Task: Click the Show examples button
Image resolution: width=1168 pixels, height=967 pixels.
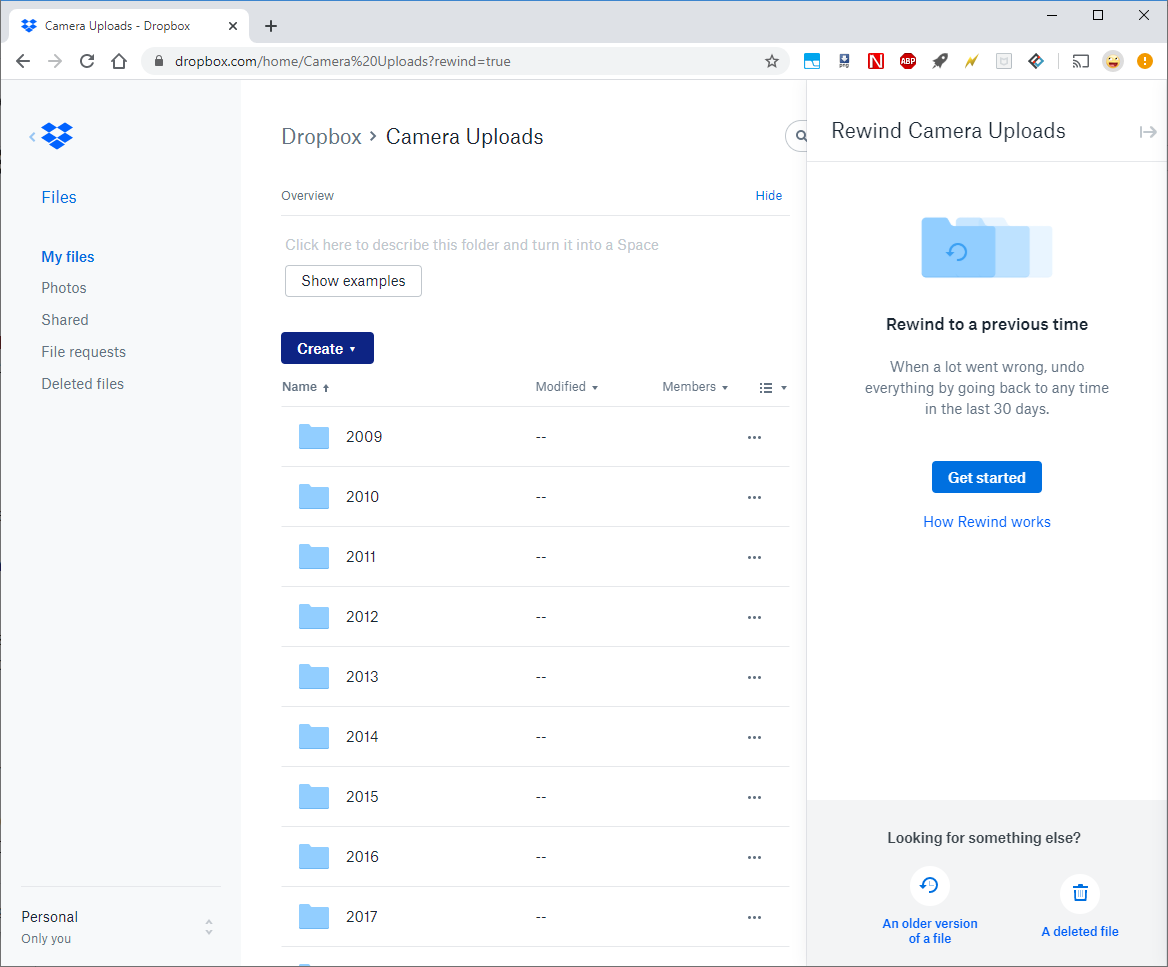Action: pyautogui.click(x=353, y=281)
